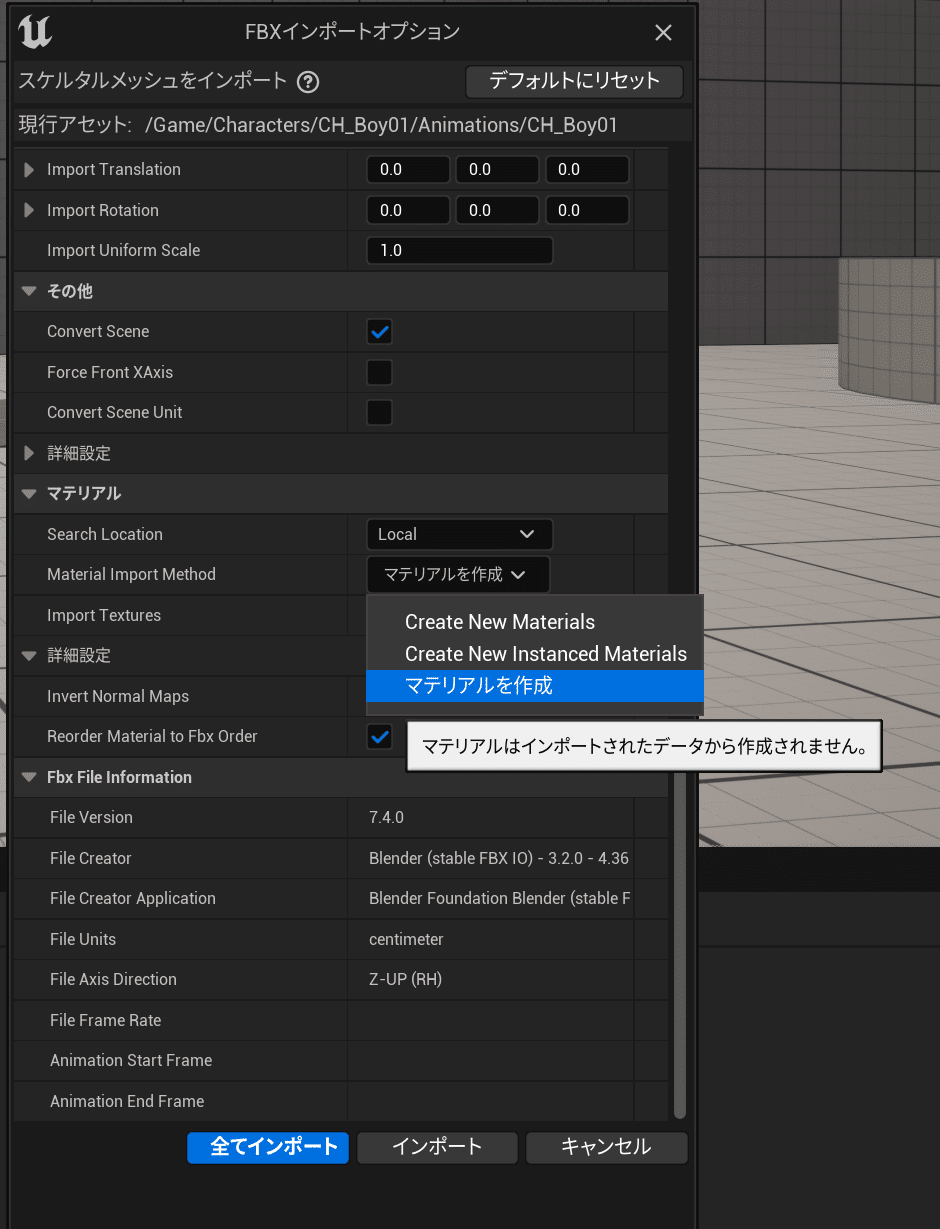Viewport: 940px width, 1229px height.
Task: Select Create New Instanced Materials option
Action: [x=546, y=652]
